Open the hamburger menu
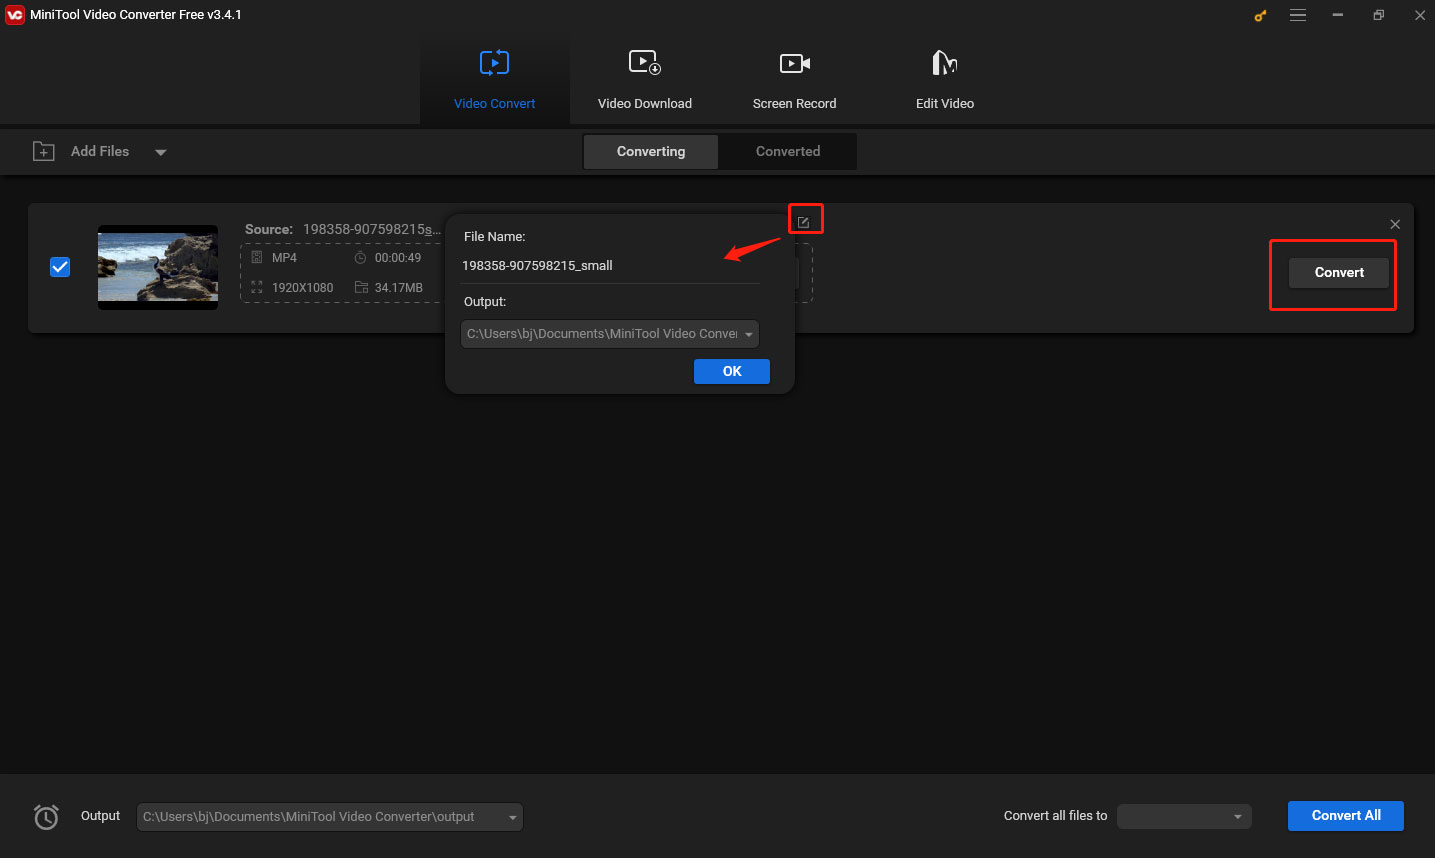This screenshot has width=1435, height=858. click(1298, 15)
